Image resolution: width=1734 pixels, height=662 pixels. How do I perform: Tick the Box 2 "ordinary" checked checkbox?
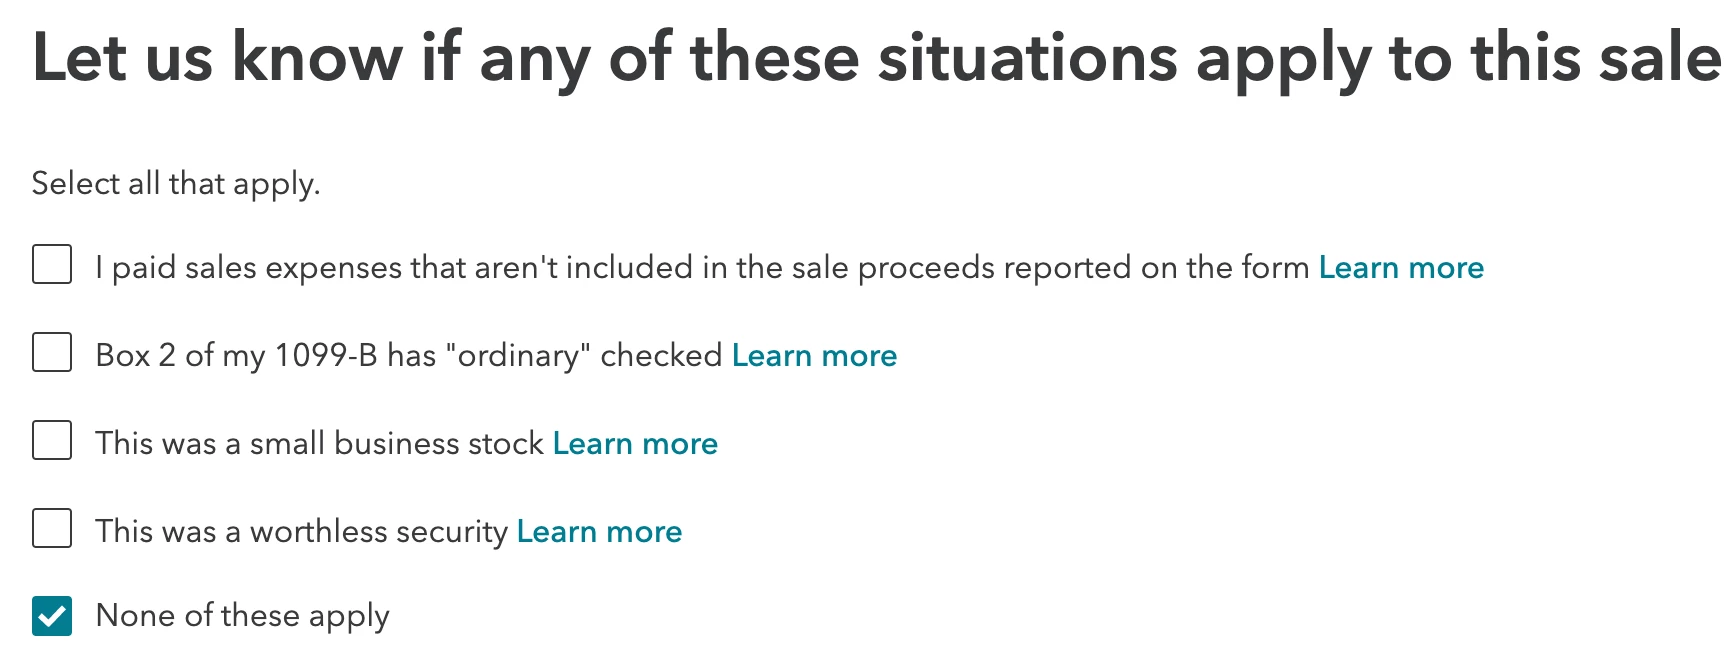pos(52,353)
